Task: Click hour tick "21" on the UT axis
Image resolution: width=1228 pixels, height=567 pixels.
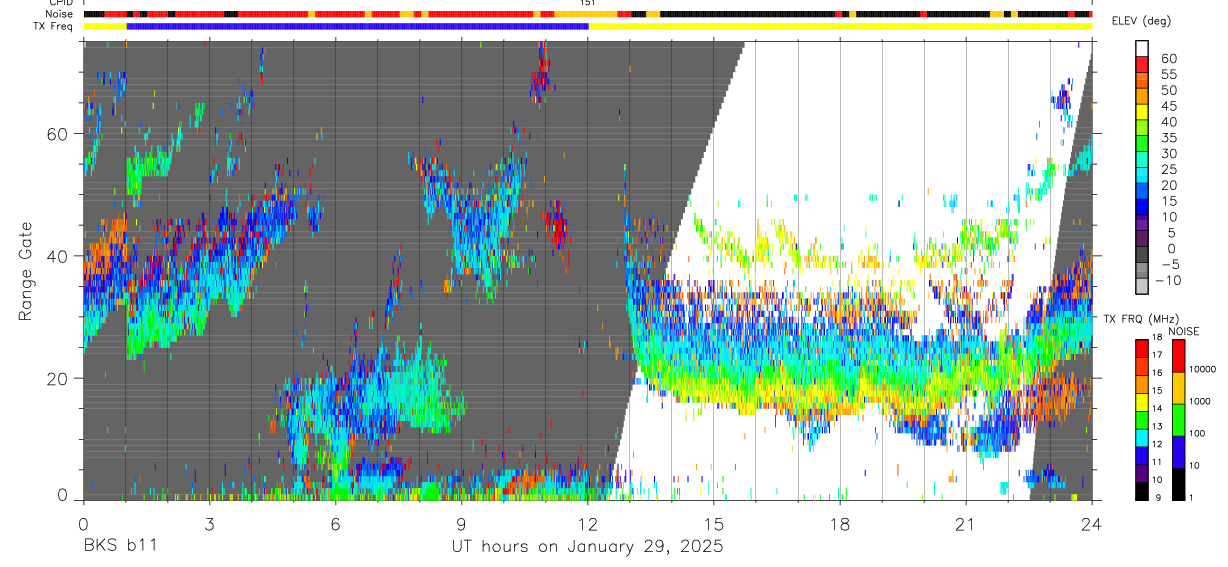Action: pyautogui.click(x=966, y=524)
